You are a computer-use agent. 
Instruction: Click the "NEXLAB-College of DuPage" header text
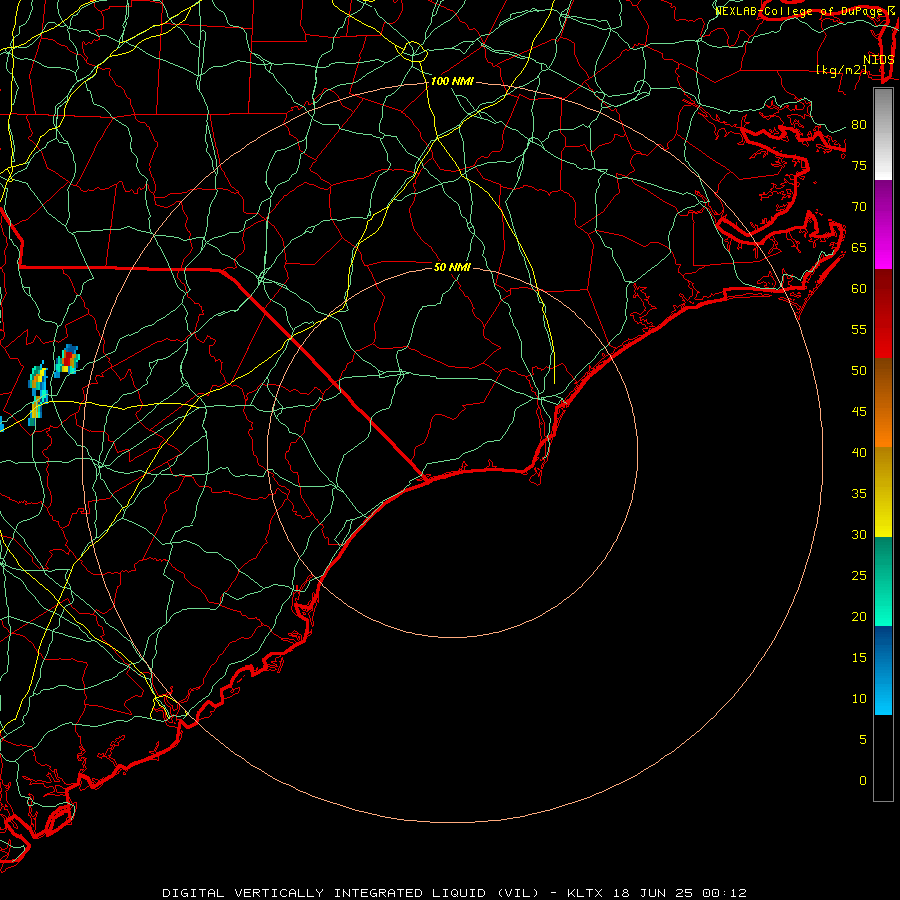pyautogui.click(x=800, y=11)
